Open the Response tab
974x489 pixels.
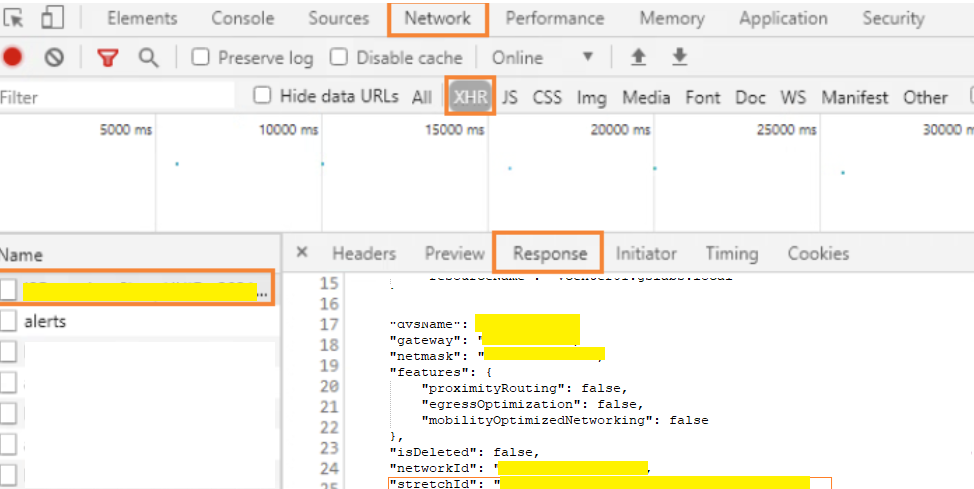click(x=547, y=253)
